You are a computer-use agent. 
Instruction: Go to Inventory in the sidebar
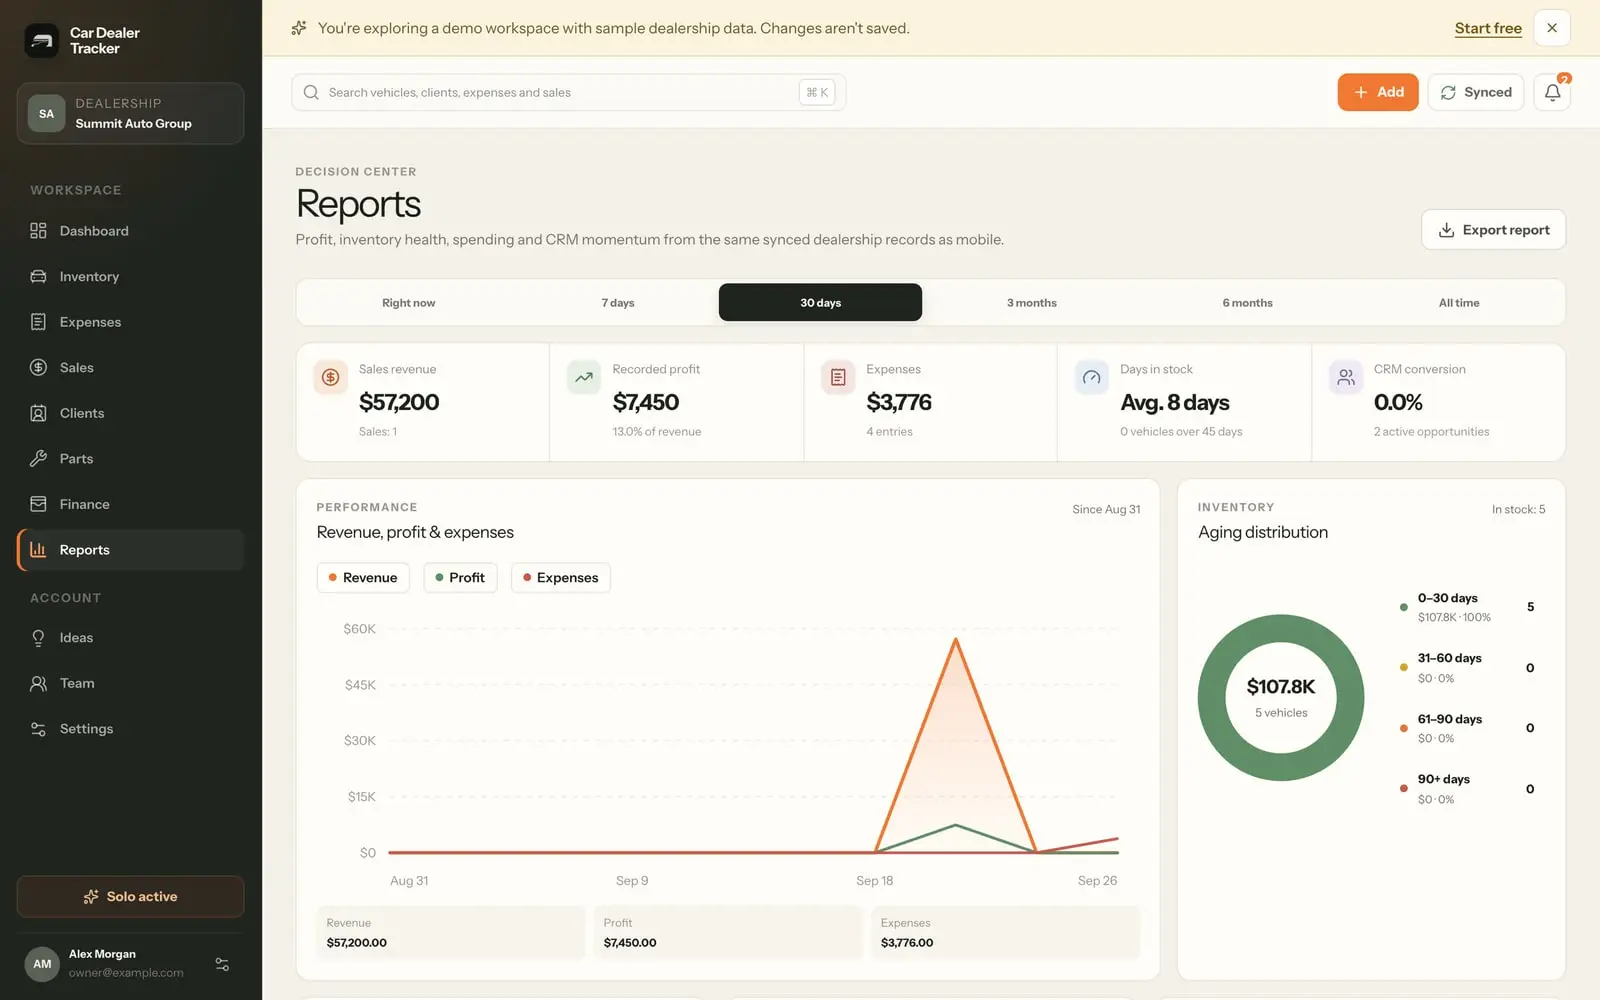(x=130, y=277)
